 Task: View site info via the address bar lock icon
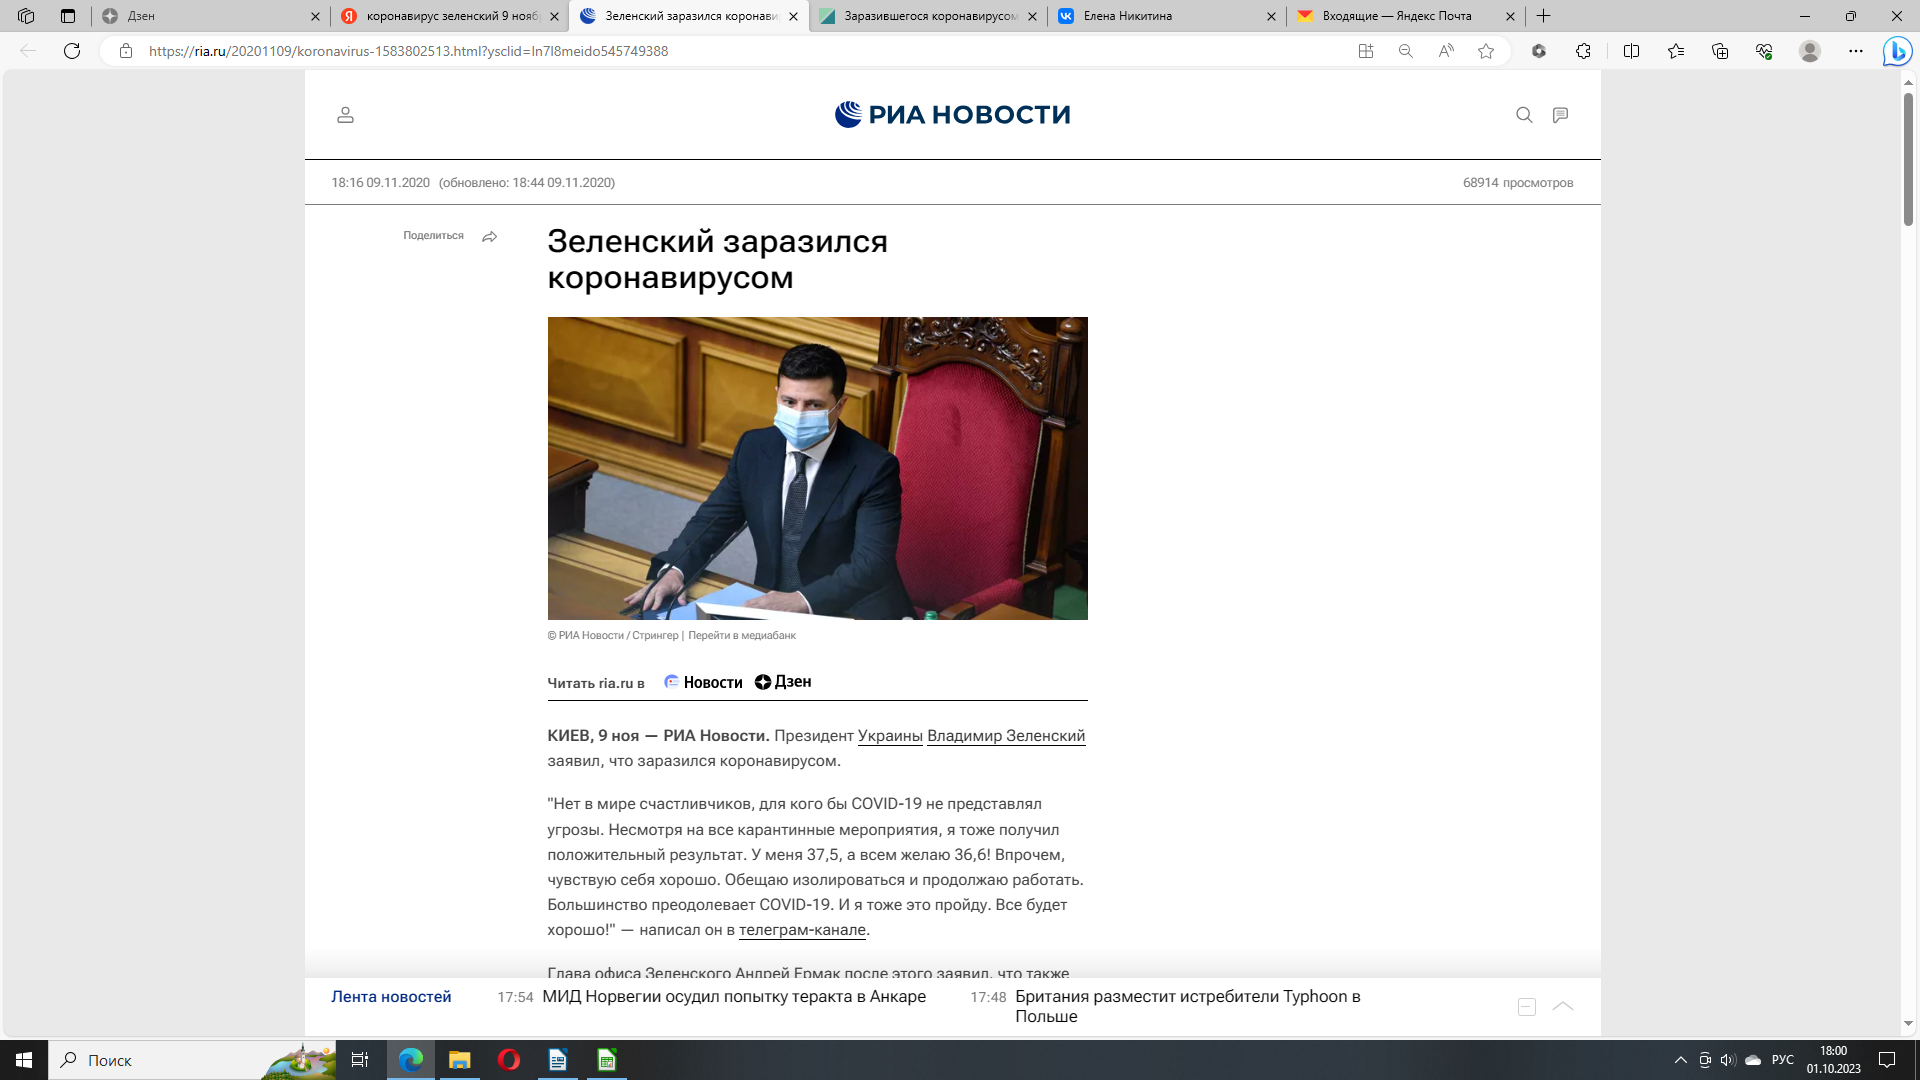click(126, 51)
